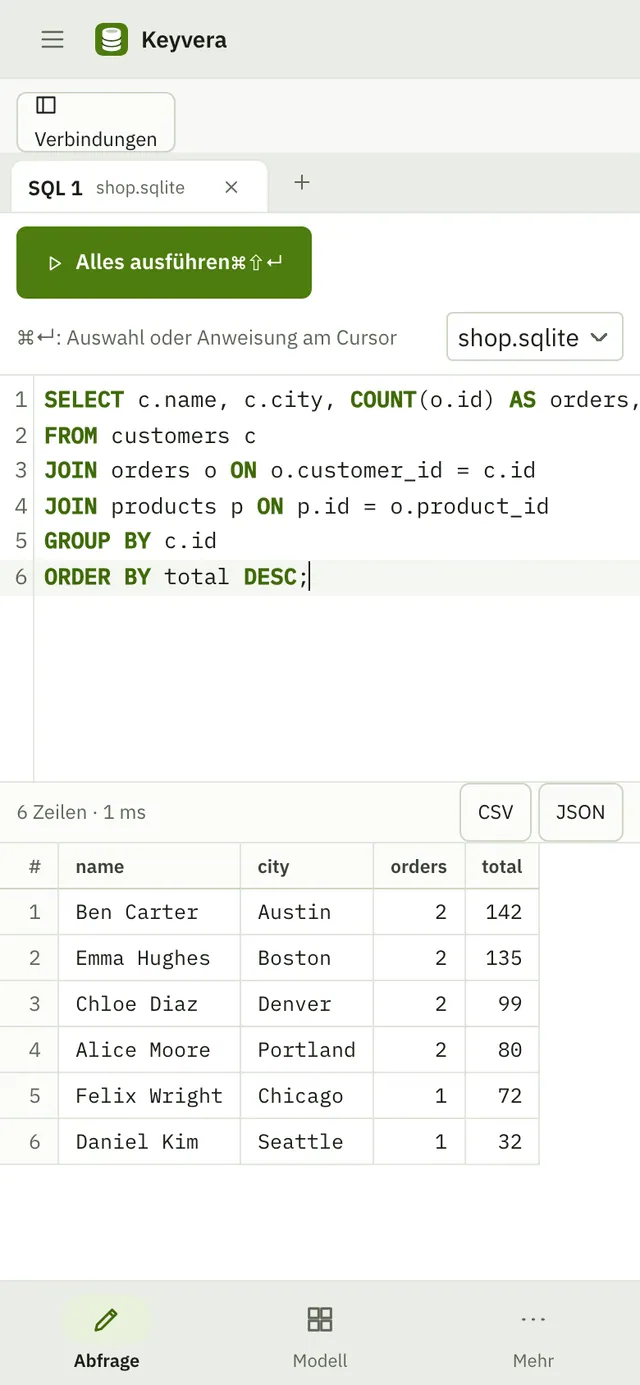
Task: Select the Felix Wright cell
Action: pyautogui.click(x=150, y=1096)
